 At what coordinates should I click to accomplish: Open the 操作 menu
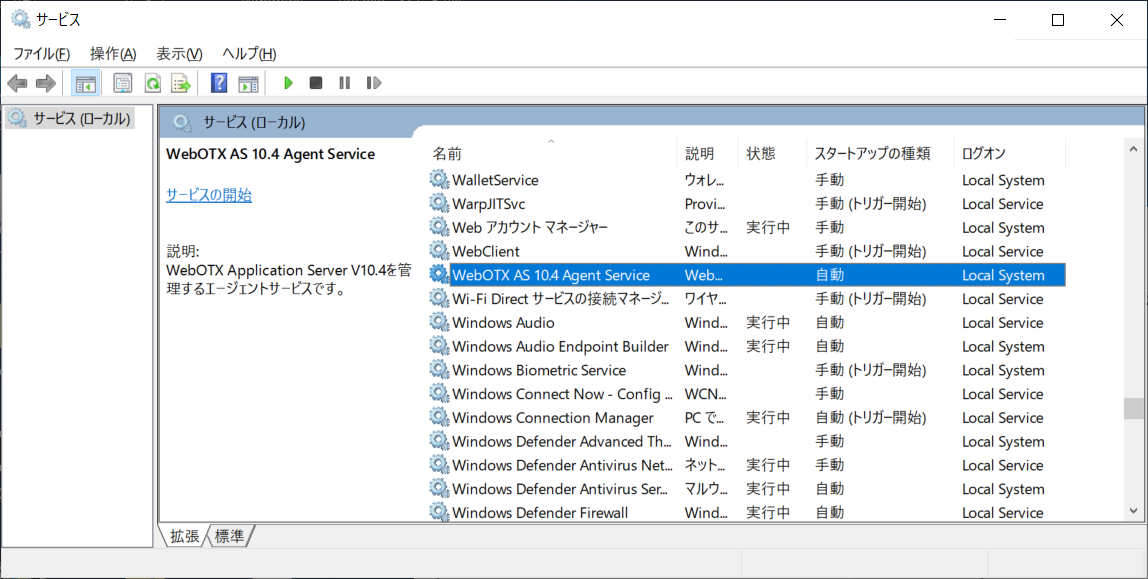111,53
